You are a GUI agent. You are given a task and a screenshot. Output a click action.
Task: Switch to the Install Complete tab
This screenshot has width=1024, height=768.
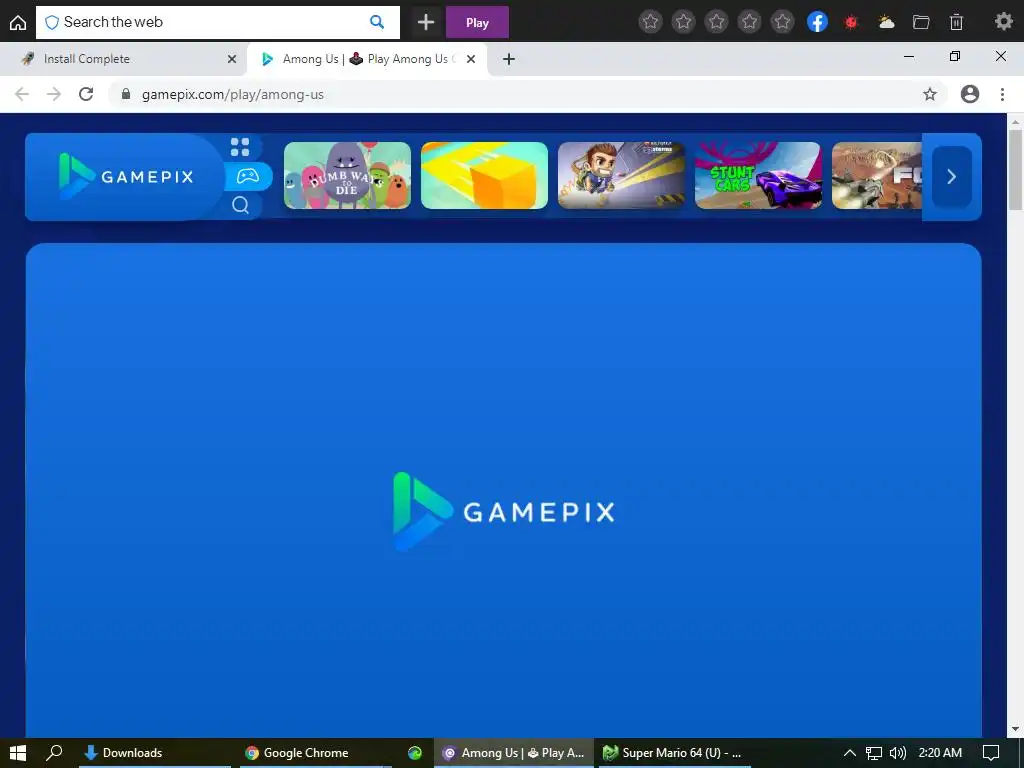click(x=124, y=59)
